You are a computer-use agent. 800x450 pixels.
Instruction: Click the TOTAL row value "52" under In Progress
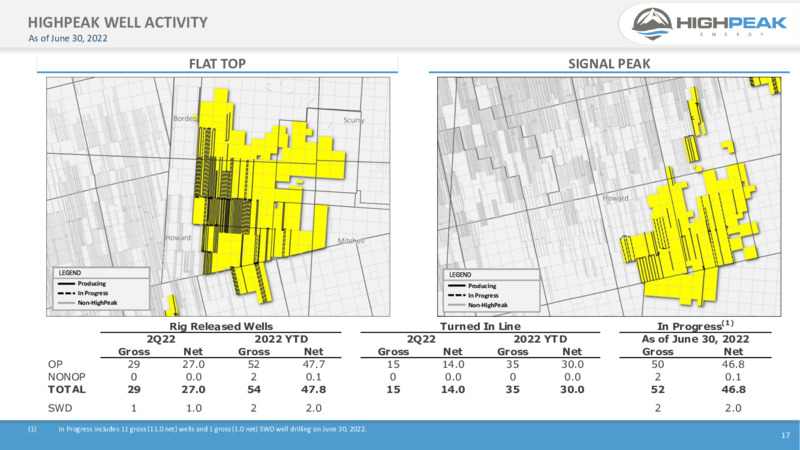(x=658, y=389)
